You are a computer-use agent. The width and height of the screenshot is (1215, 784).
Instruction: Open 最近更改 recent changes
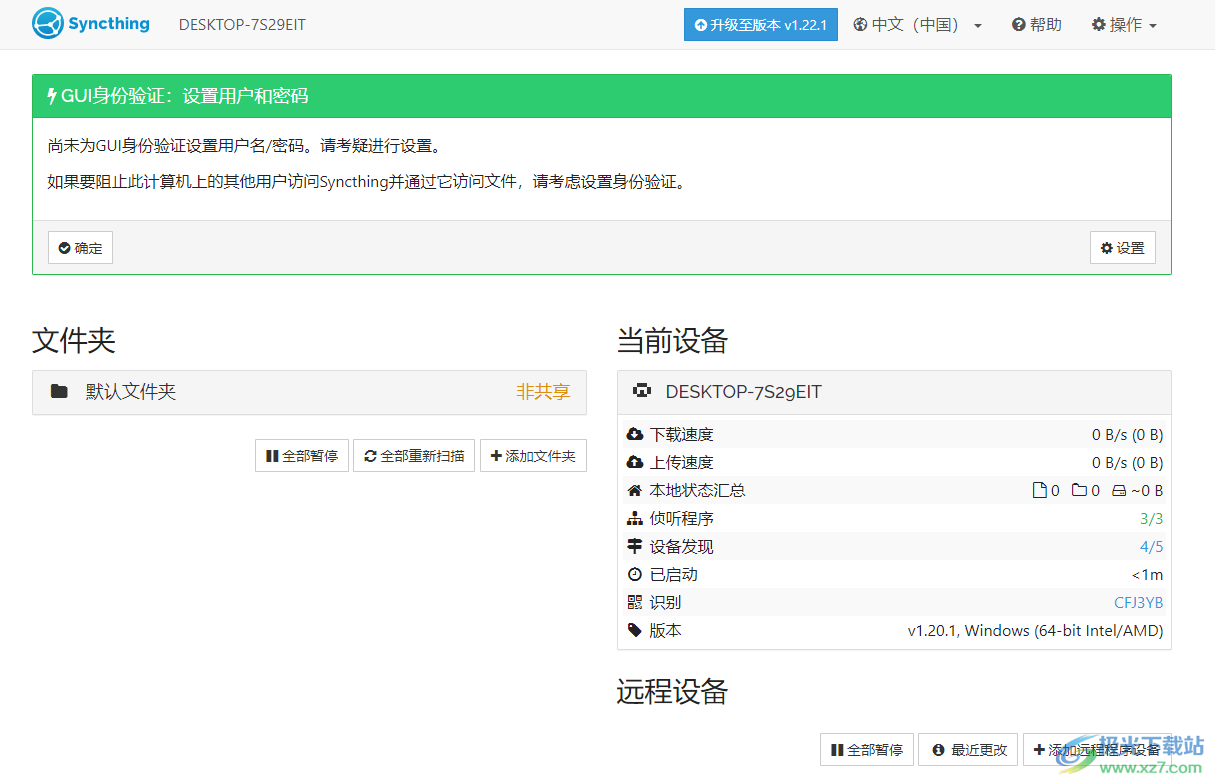point(968,750)
